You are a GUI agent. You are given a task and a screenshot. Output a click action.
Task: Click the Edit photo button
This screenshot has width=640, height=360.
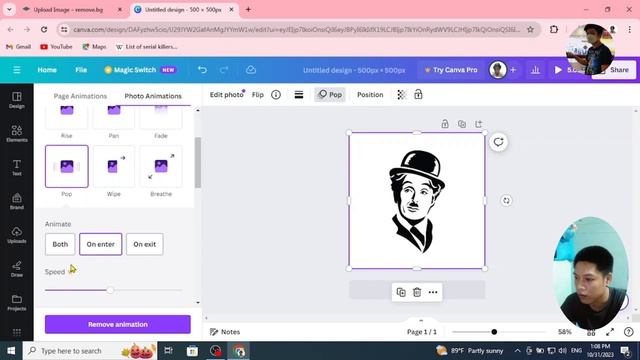click(x=227, y=95)
